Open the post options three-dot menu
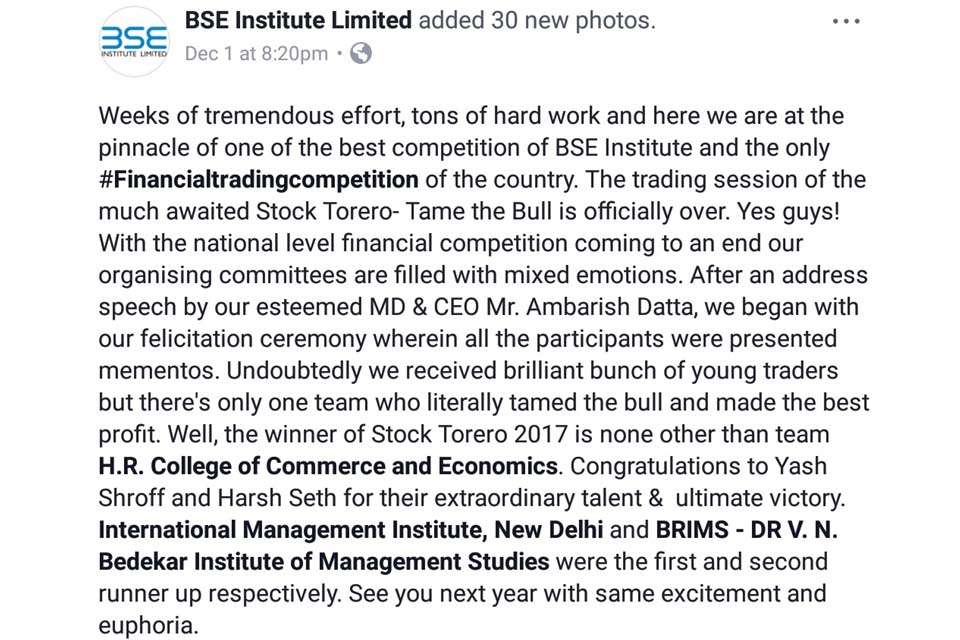Screen dimensions: 960x640 pyautogui.click(x=846, y=21)
